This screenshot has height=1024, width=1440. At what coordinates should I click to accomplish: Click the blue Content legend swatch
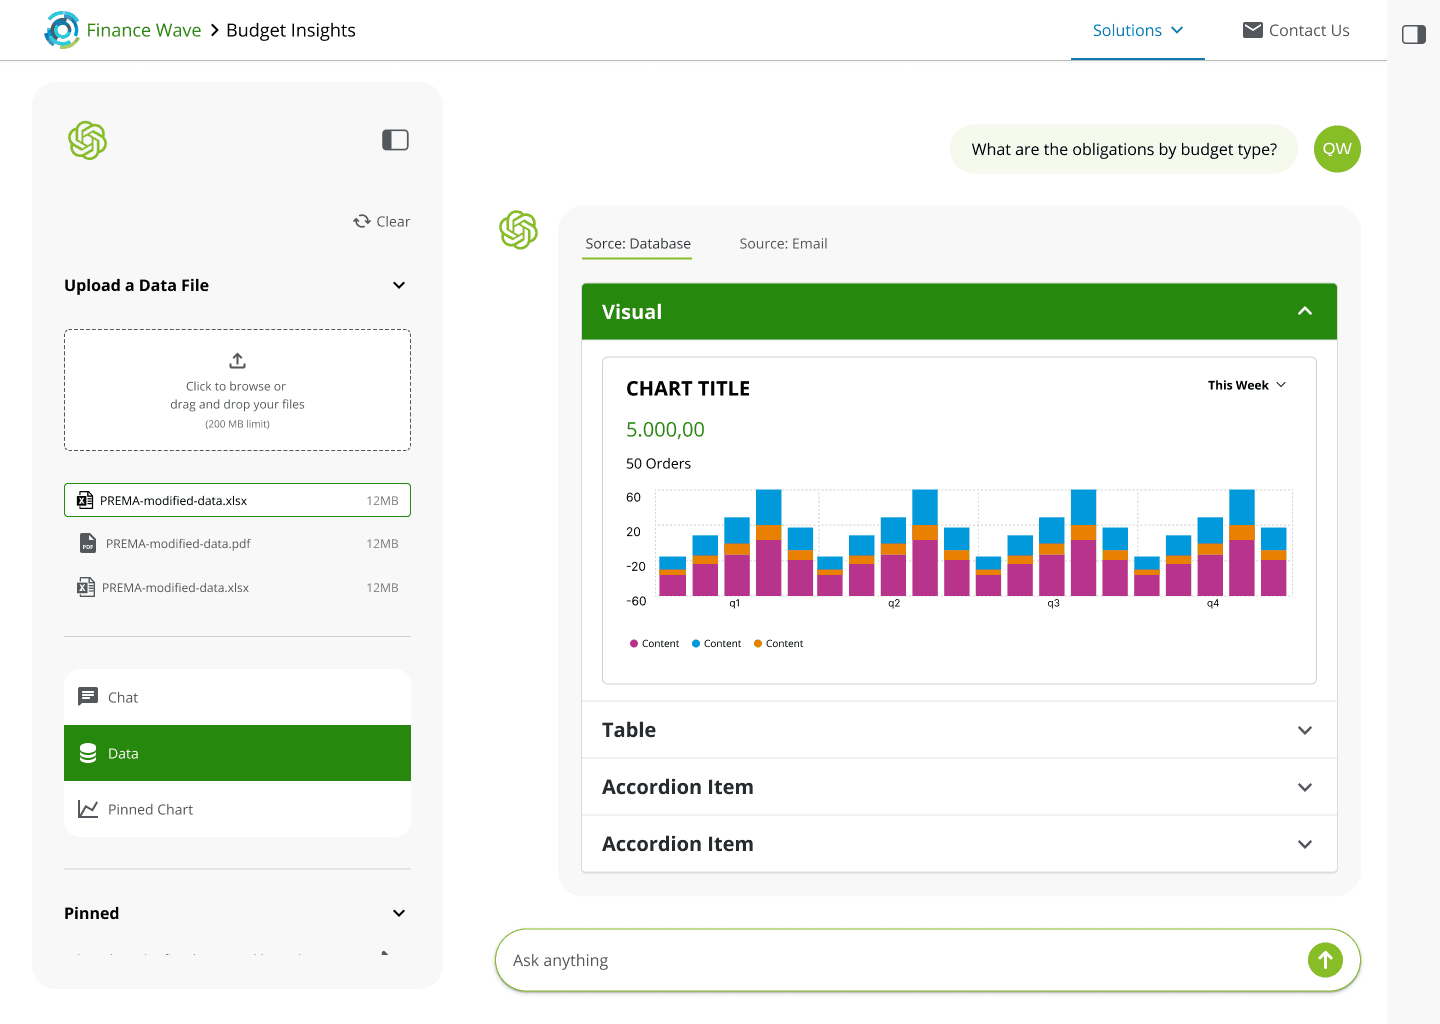point(696,644)
